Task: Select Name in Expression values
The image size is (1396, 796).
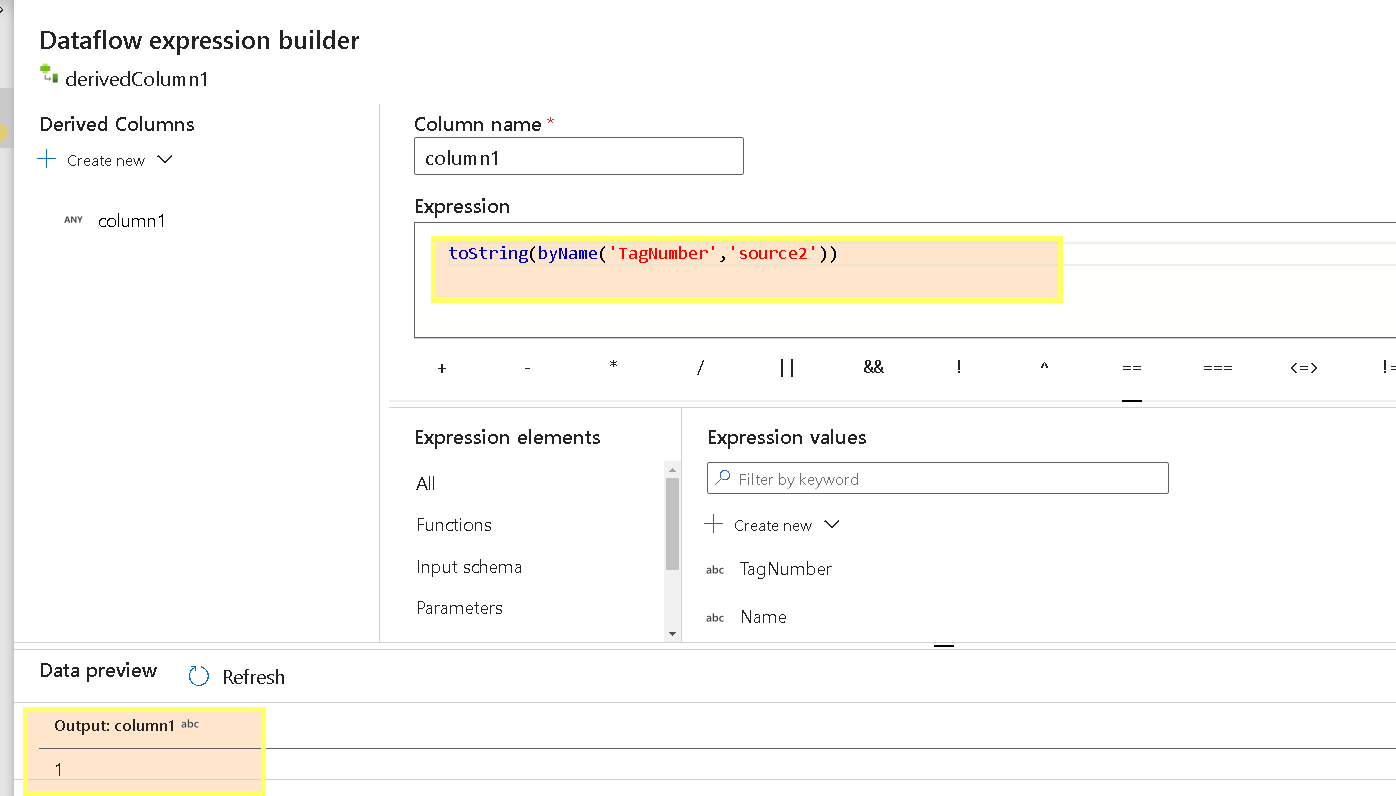Action: pos(764,617)
